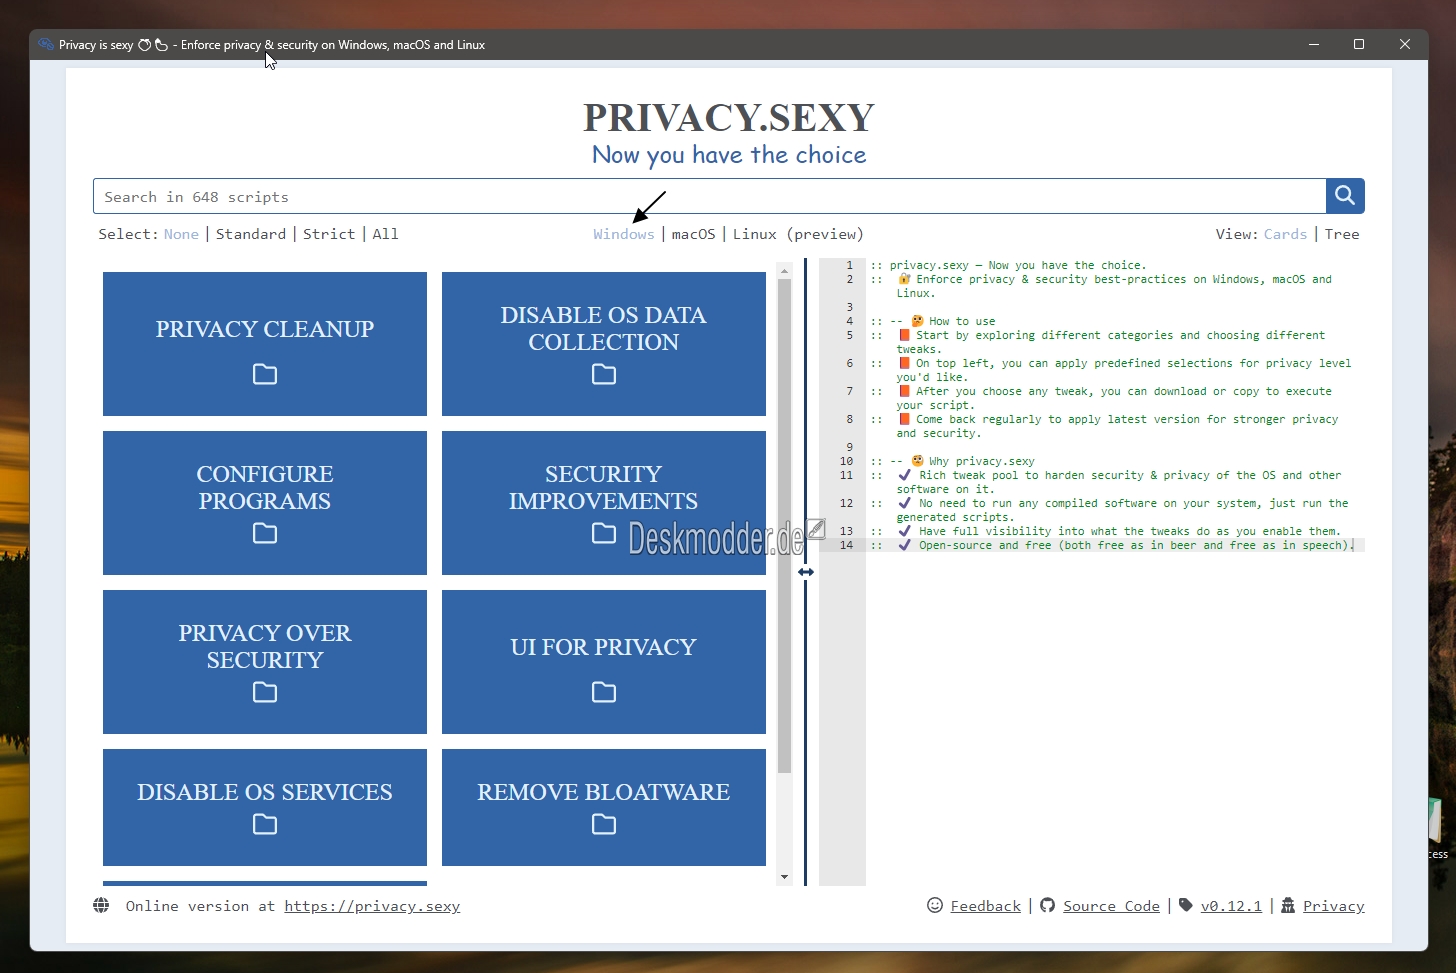Expand the Disable OS Data Collection card
The height and width of the screenshot is (973, 1456).
(604, 344)
